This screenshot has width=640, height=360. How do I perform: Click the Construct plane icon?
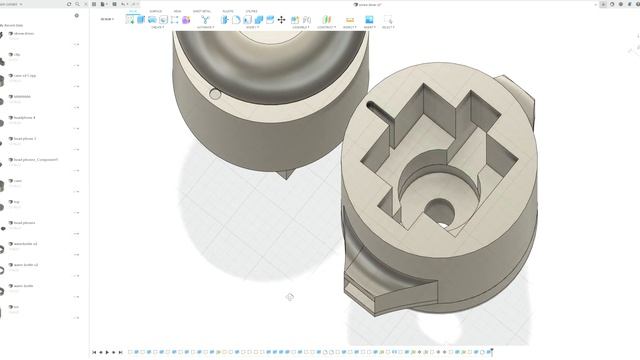point(327,20)
